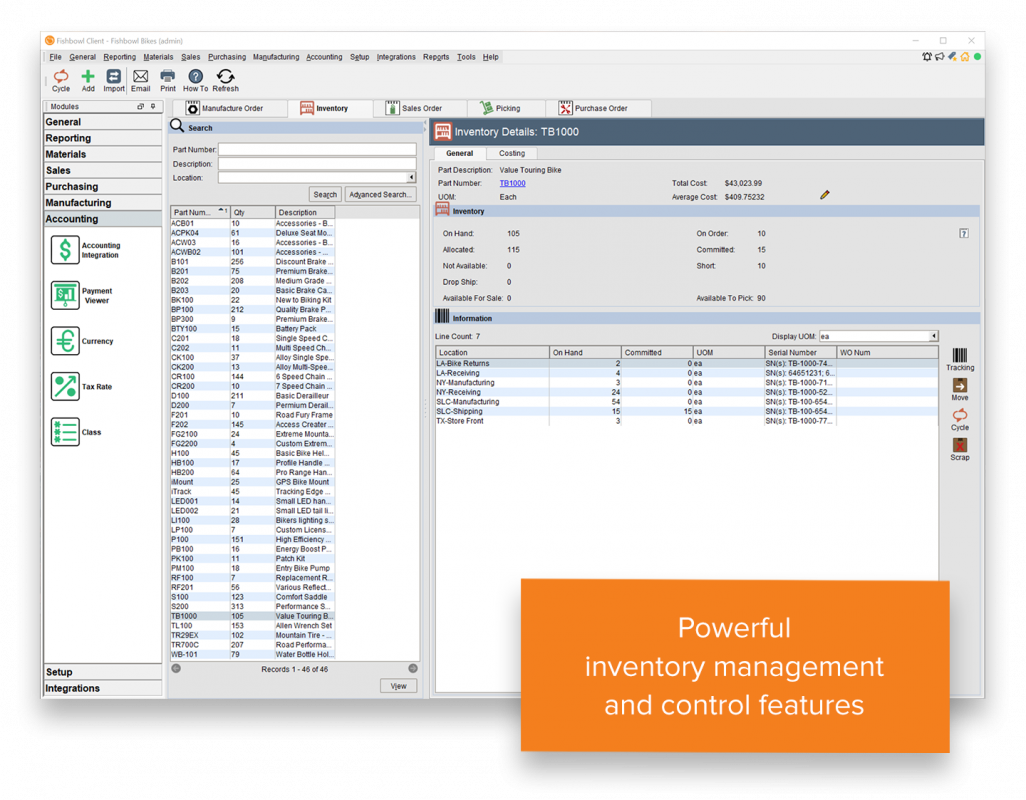The image size is (1026, 800).
Task: Click the Email envelope icon
Action: click(x=140, y=77)
